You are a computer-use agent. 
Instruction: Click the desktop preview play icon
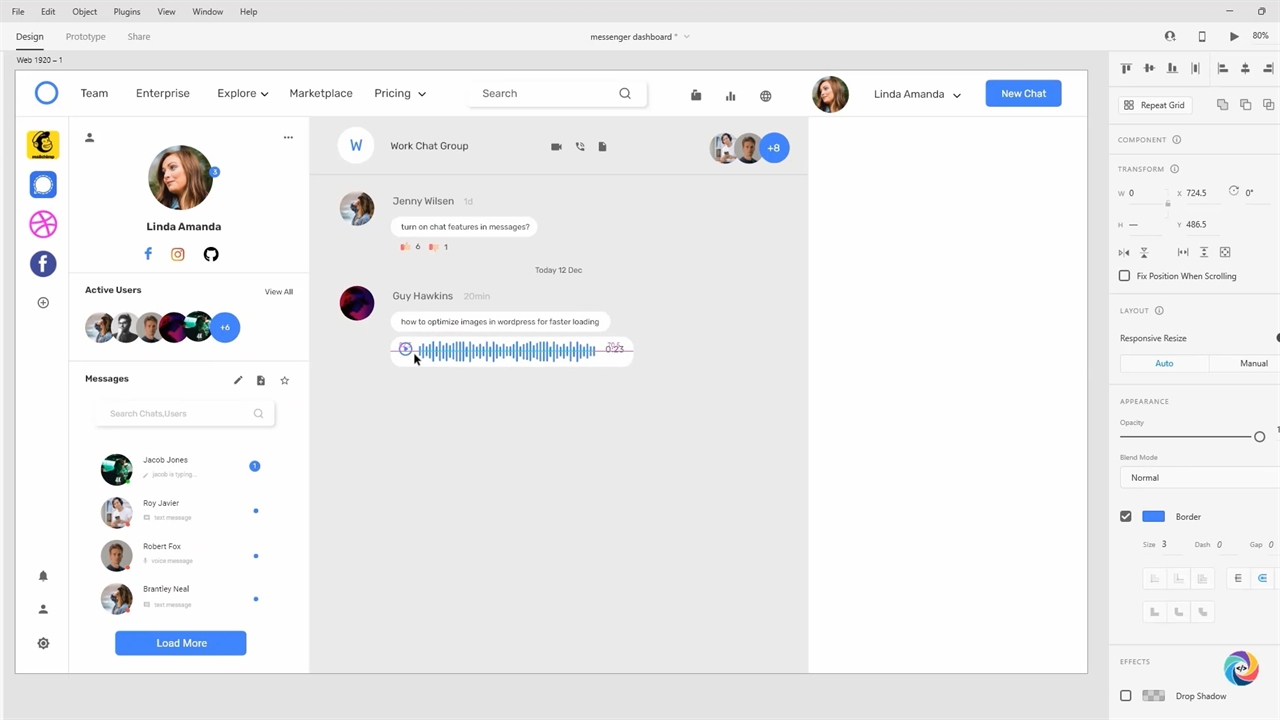pos(1234,36)
